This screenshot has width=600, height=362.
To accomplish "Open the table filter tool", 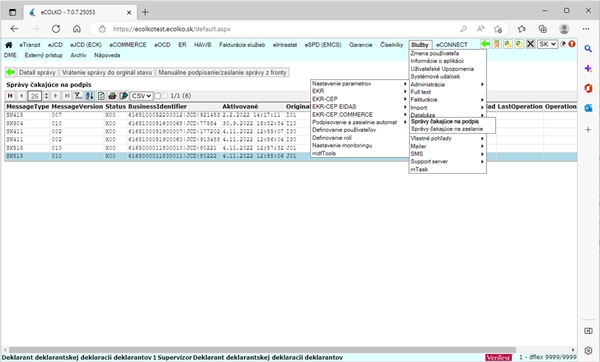I will coord(78,96).
